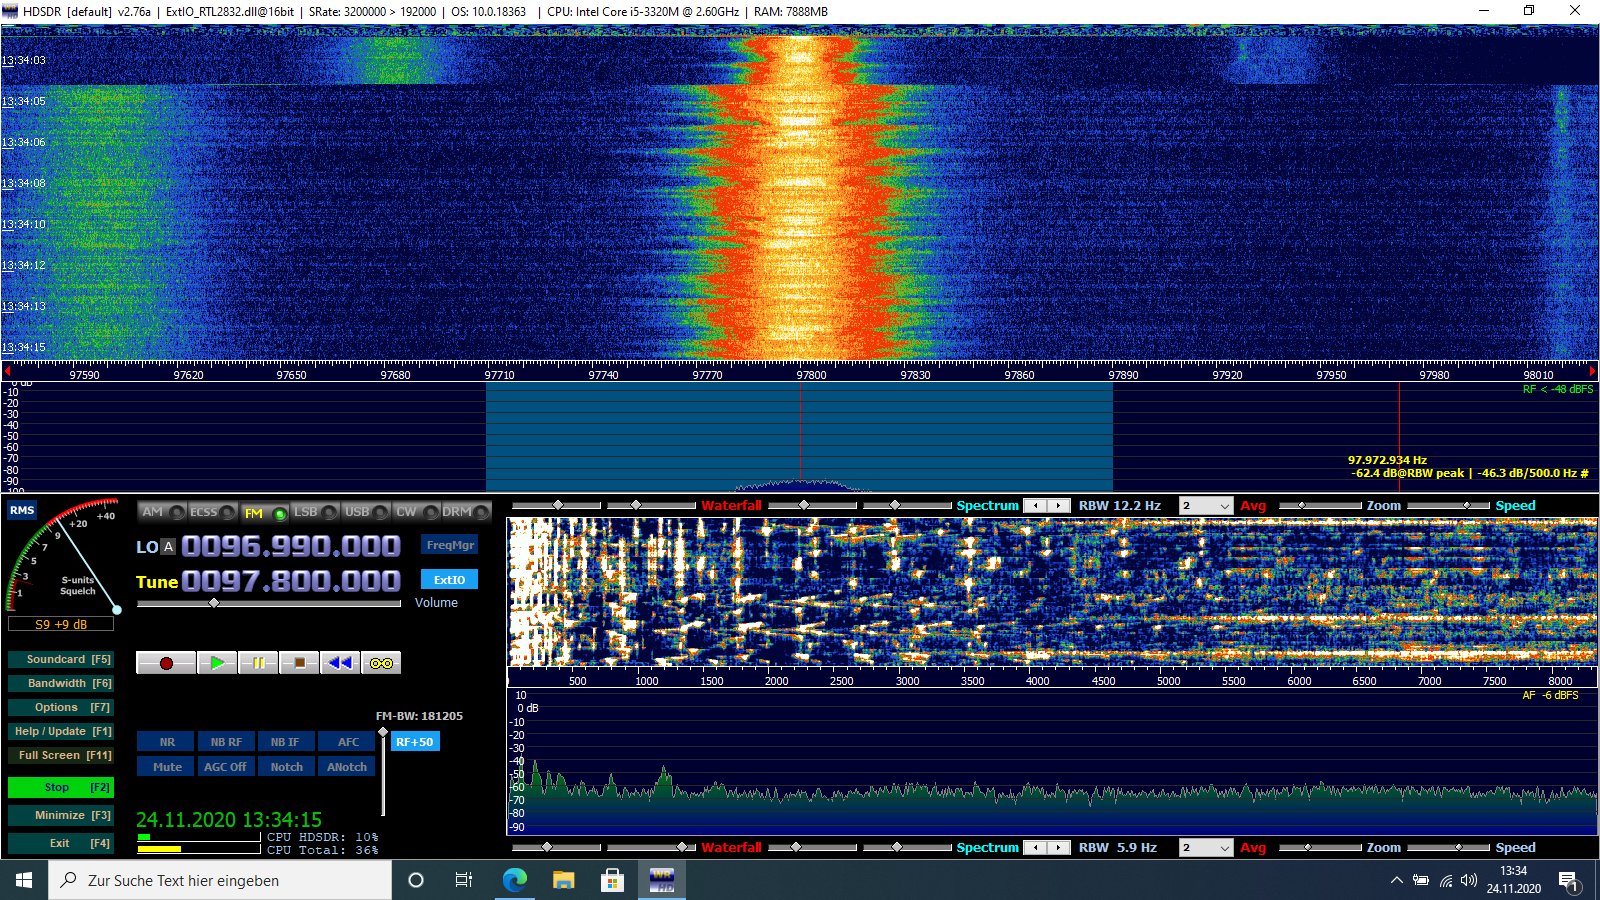This screenshot has height=900, width=1600.
Task: Pause playback with the yellow pause button
Action: tap(258, 663)
